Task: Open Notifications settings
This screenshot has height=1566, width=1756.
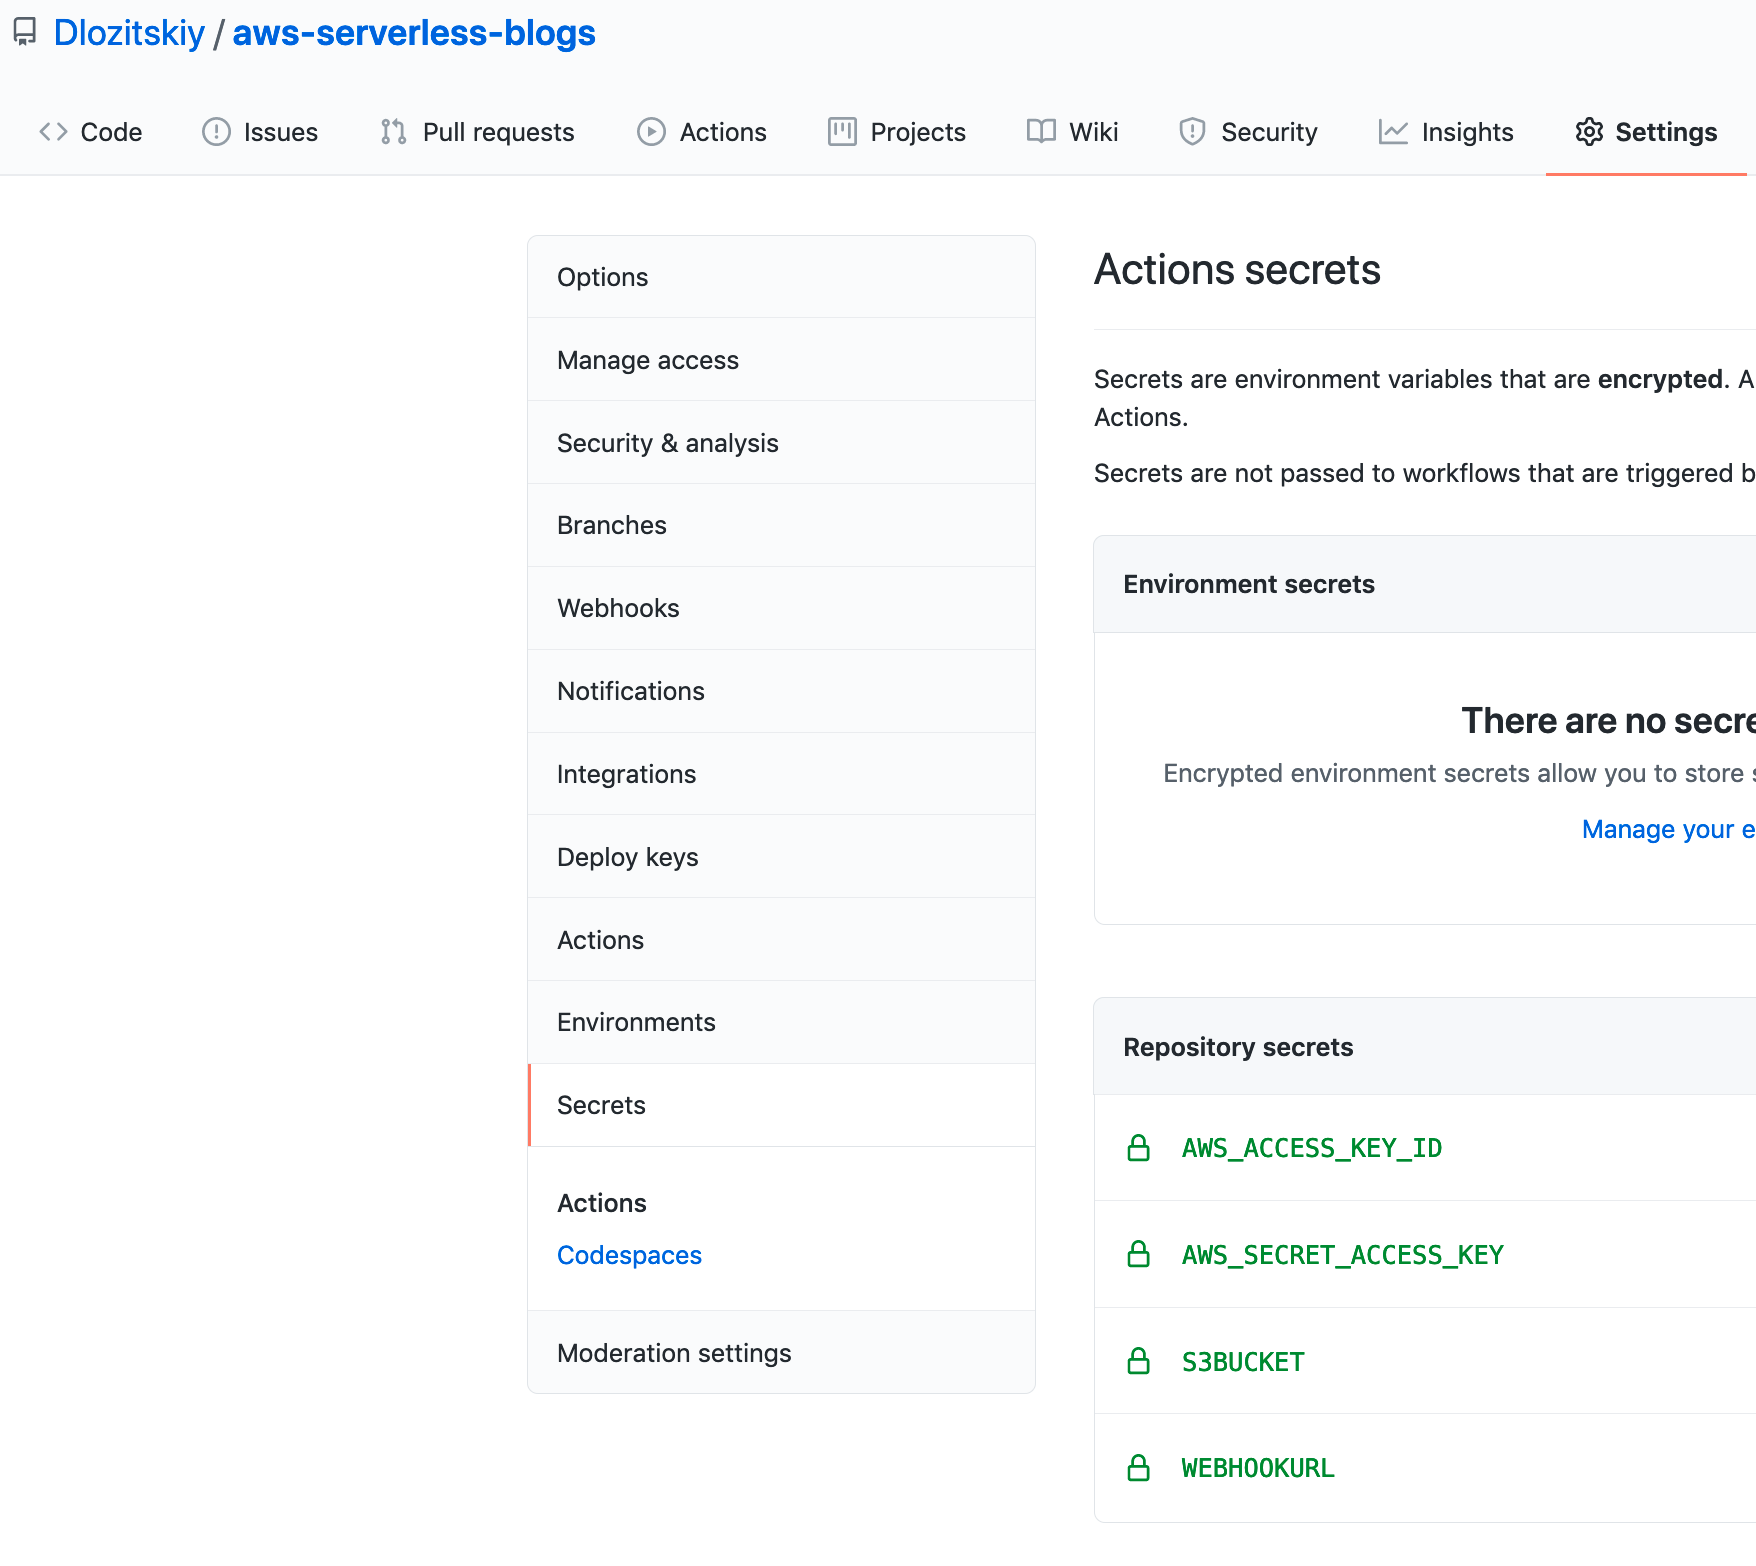Action: tap(781, 691)
